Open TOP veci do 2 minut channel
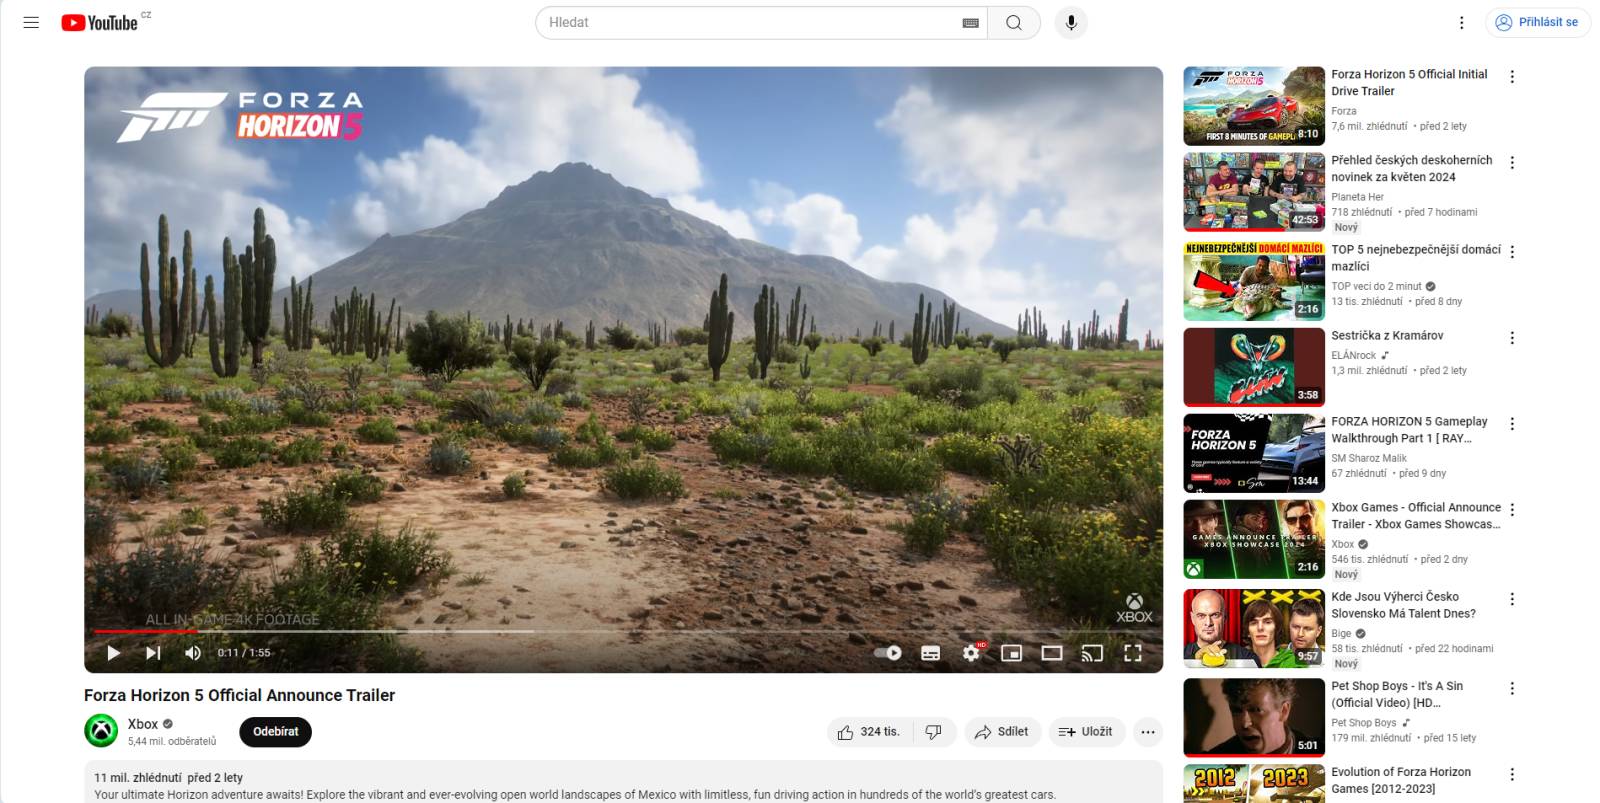The height and width of the screenshot is (803, 1600). (x=1376, y=286)
